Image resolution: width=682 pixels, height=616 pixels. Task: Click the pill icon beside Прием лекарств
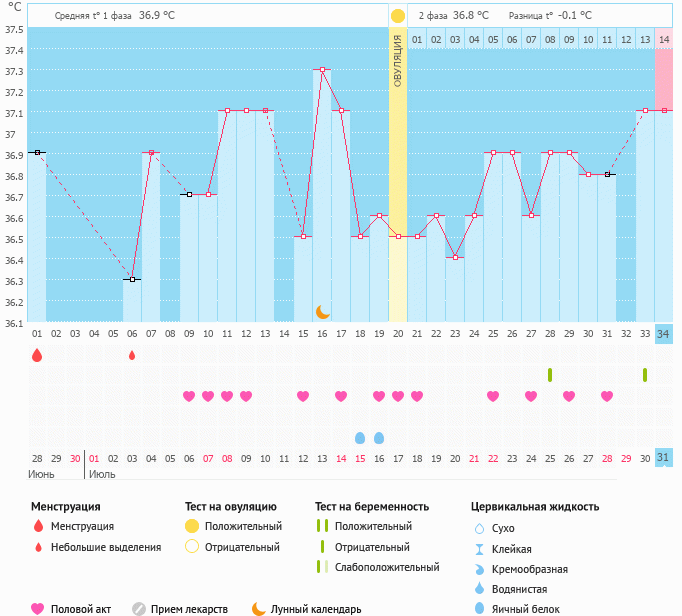140,608
